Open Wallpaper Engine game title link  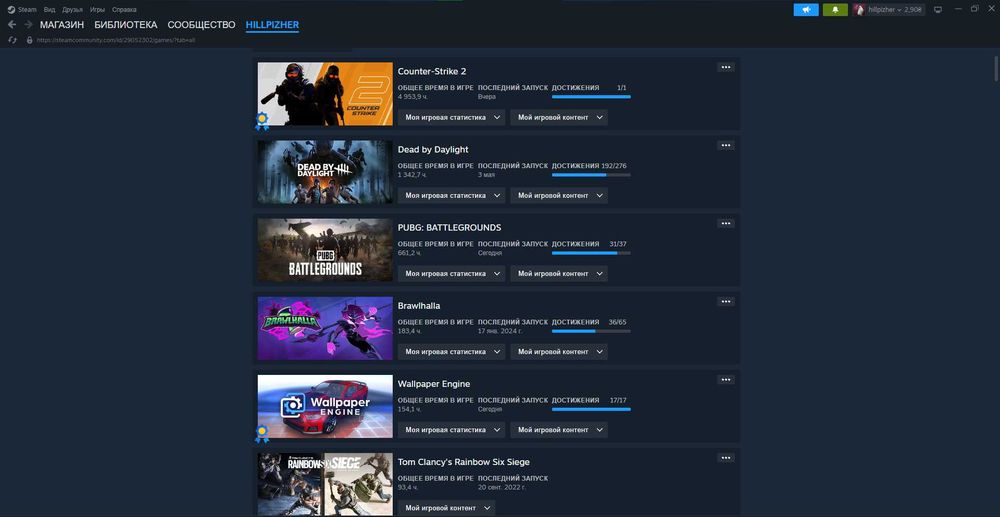(x=434, y=384)
